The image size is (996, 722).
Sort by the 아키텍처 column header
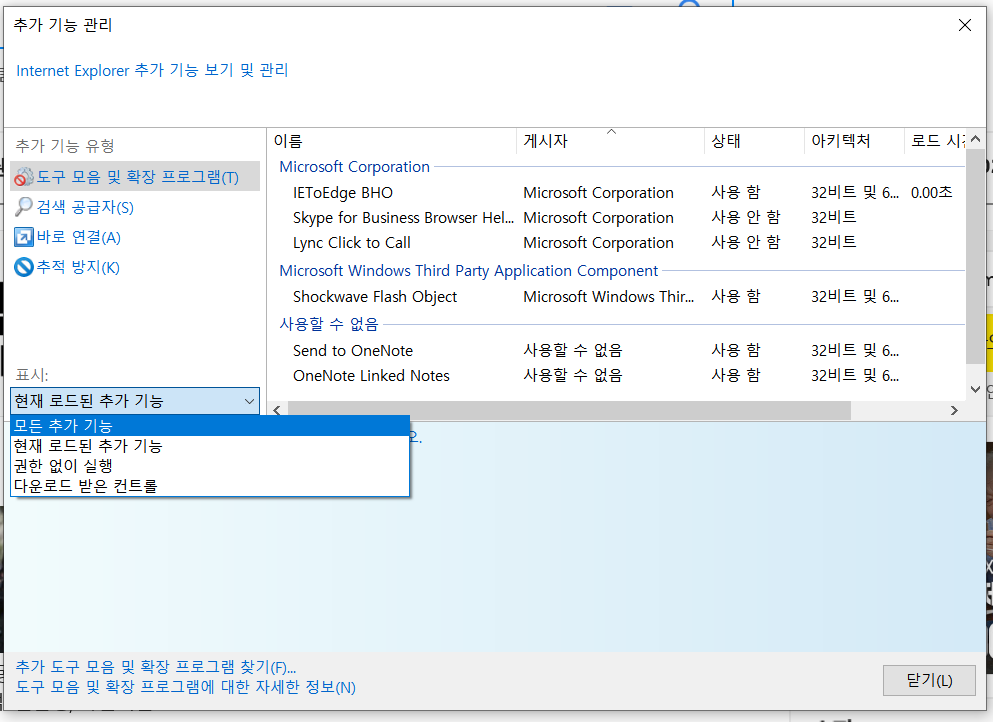coord(854,141)
